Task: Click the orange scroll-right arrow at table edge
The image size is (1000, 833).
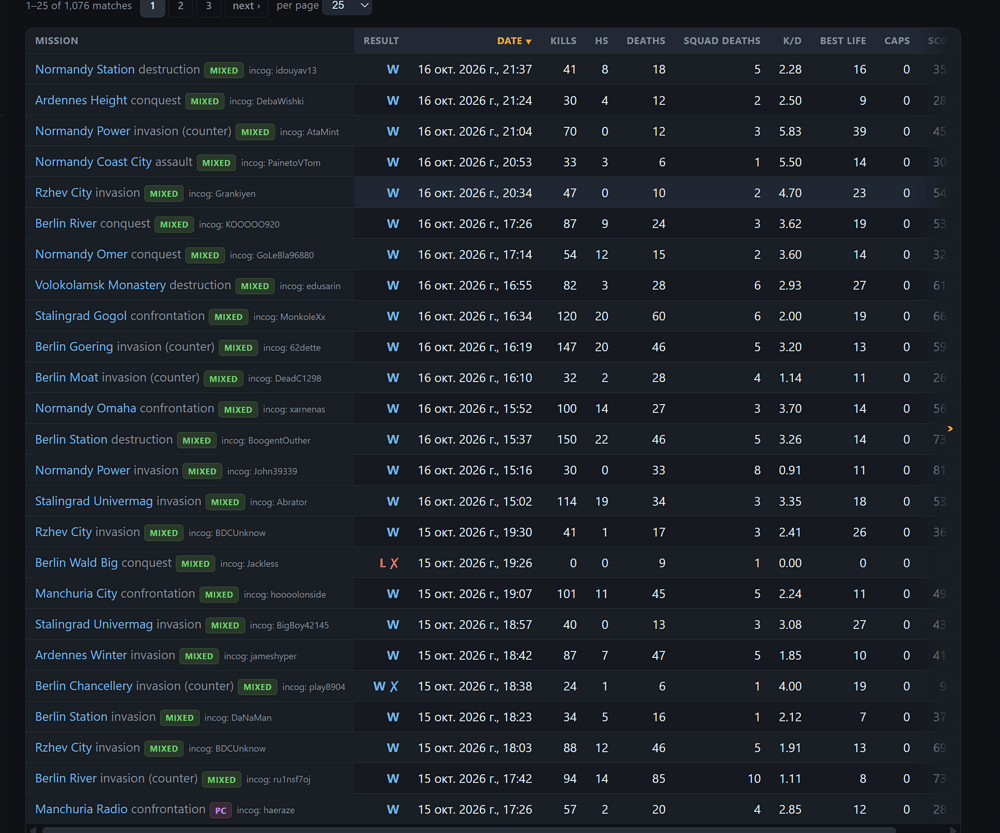Action: 950,429
